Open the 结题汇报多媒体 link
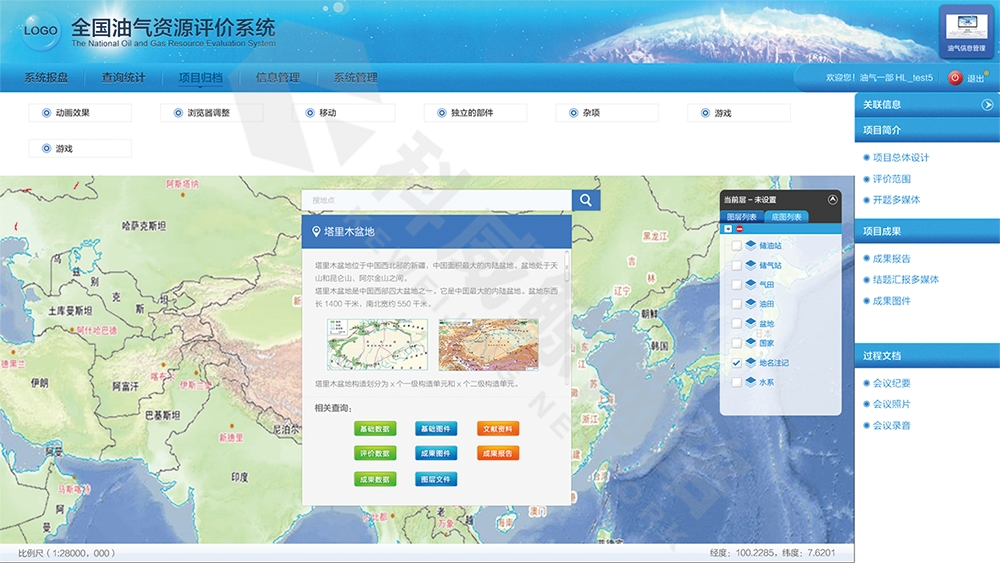1000x563 pixels. coord(906,279)
